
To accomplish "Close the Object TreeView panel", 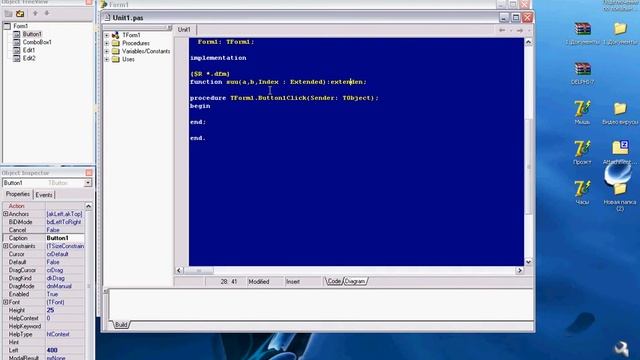I will pyautogui.click(x=89, y=2).
